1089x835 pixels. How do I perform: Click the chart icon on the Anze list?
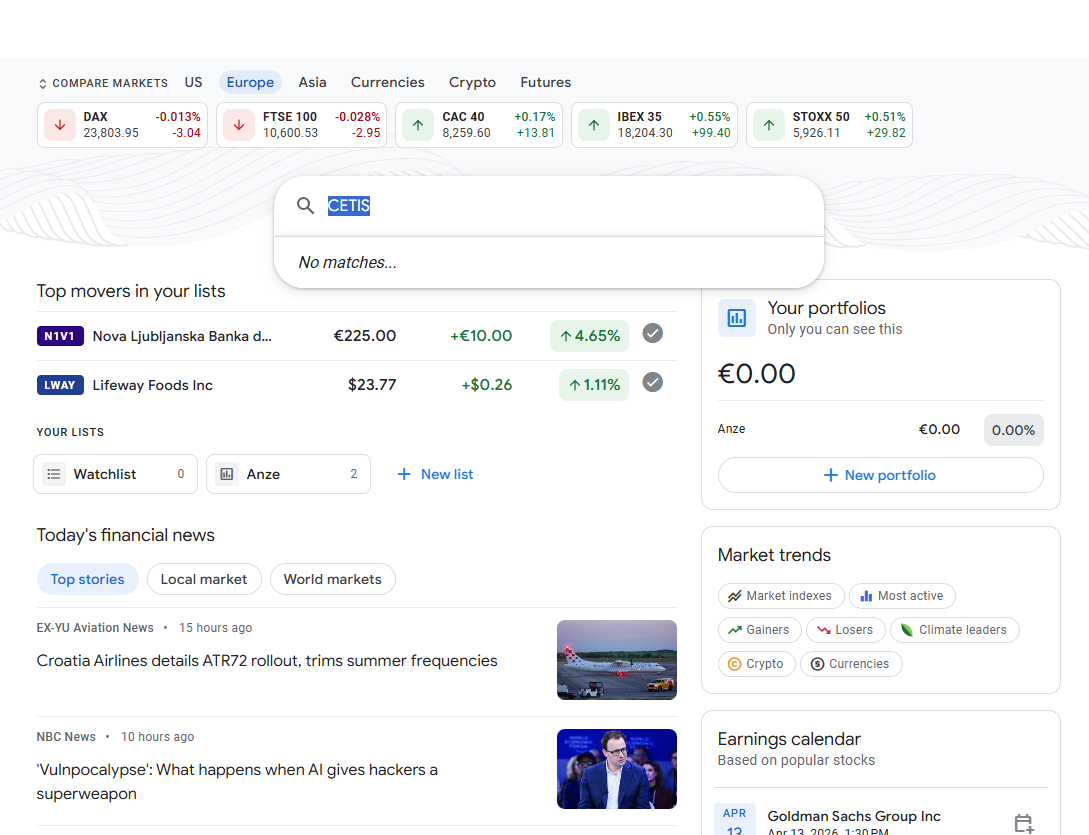click(227, 473)
